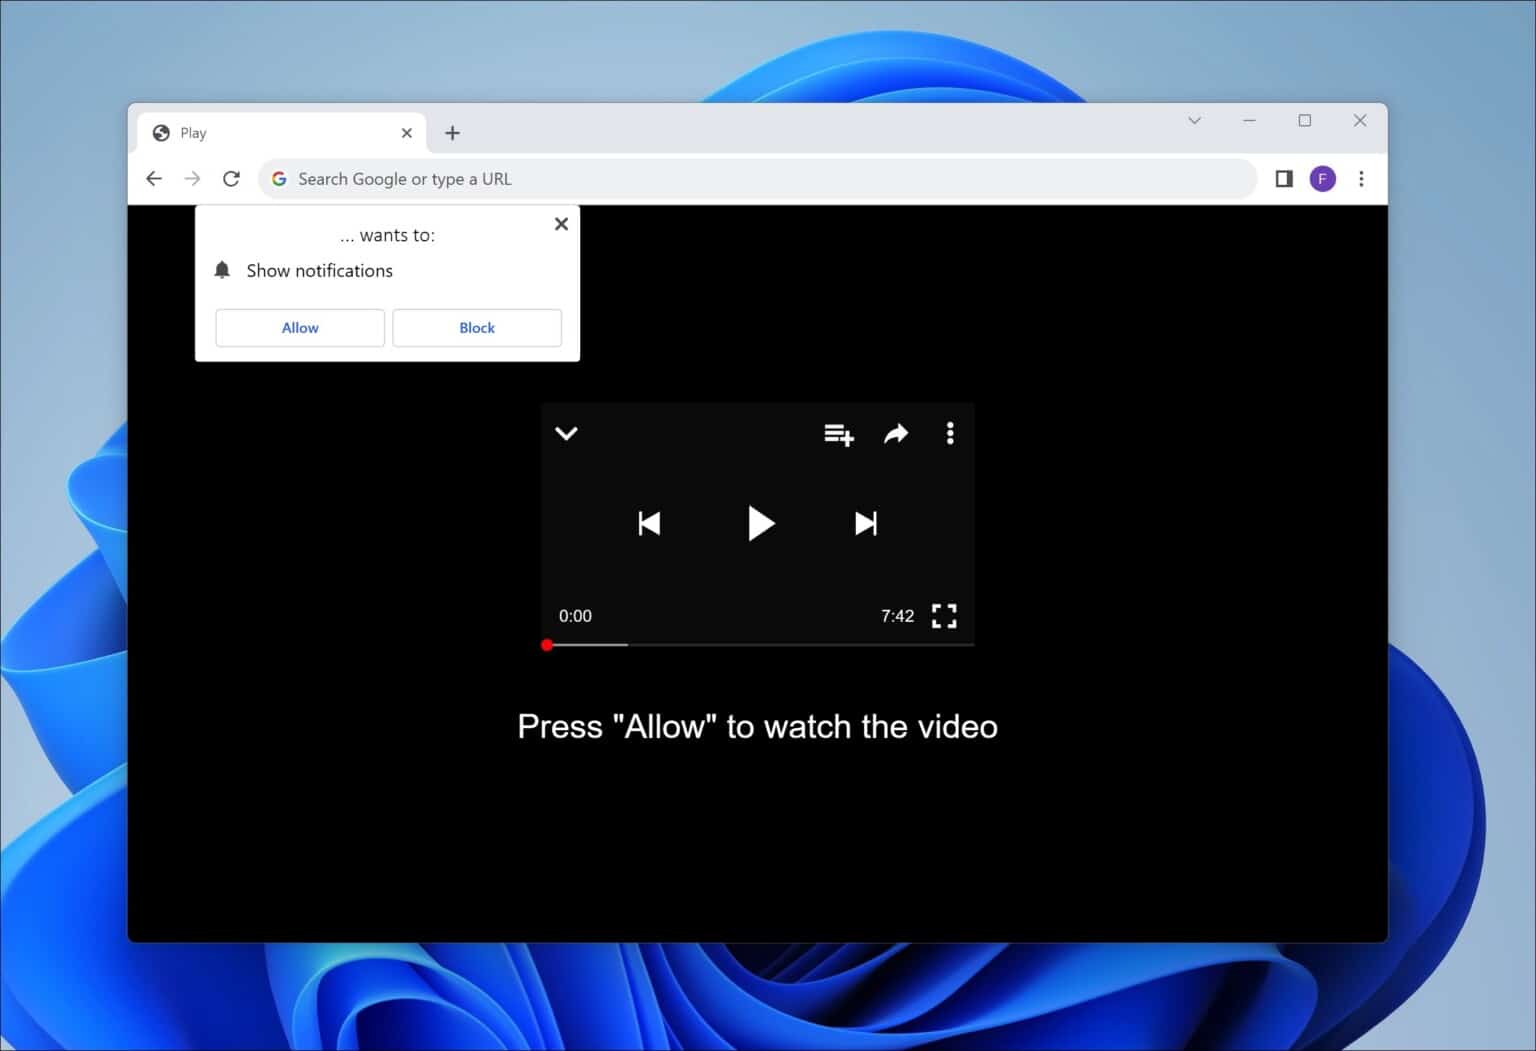The width and height of the screenshot is (1536, 1051).
Task: Go back to the previous track
Action: [x=649, y=523]
